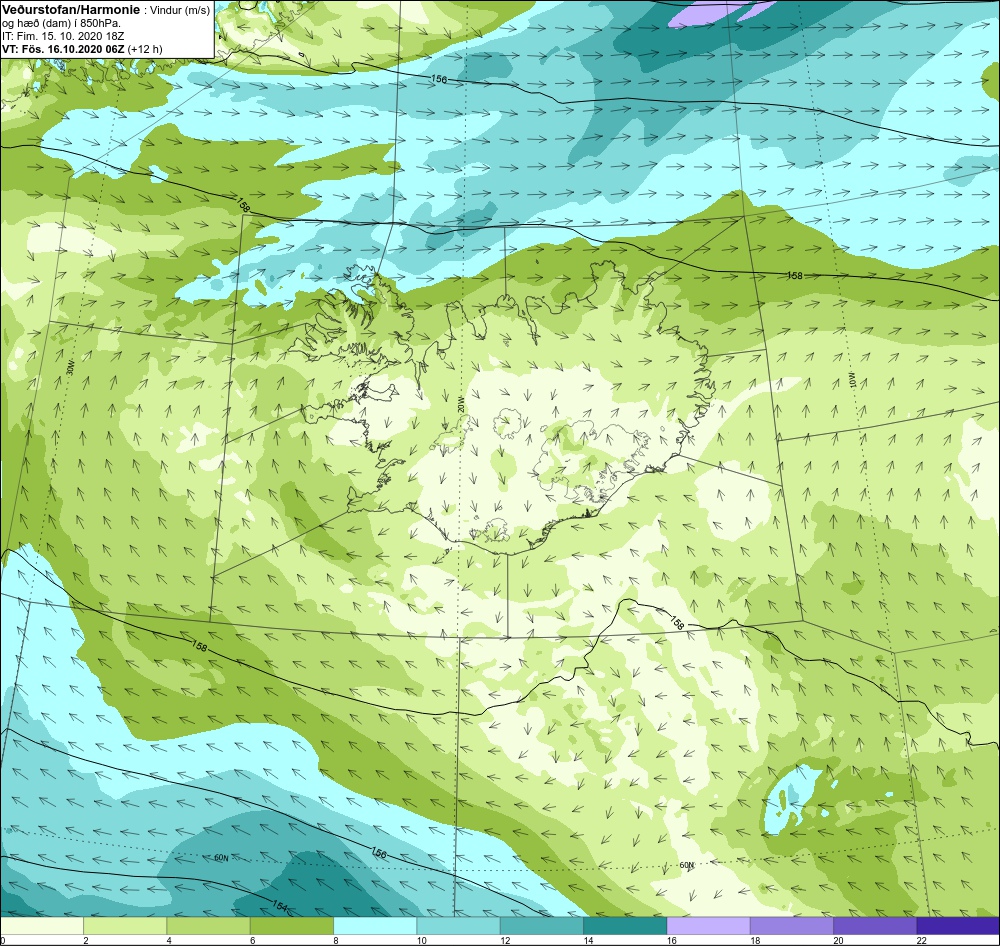Click the above-22 m/s deep purple legend swatch
The width and height of the screenshot is (1000, 946).
[959, 925]
